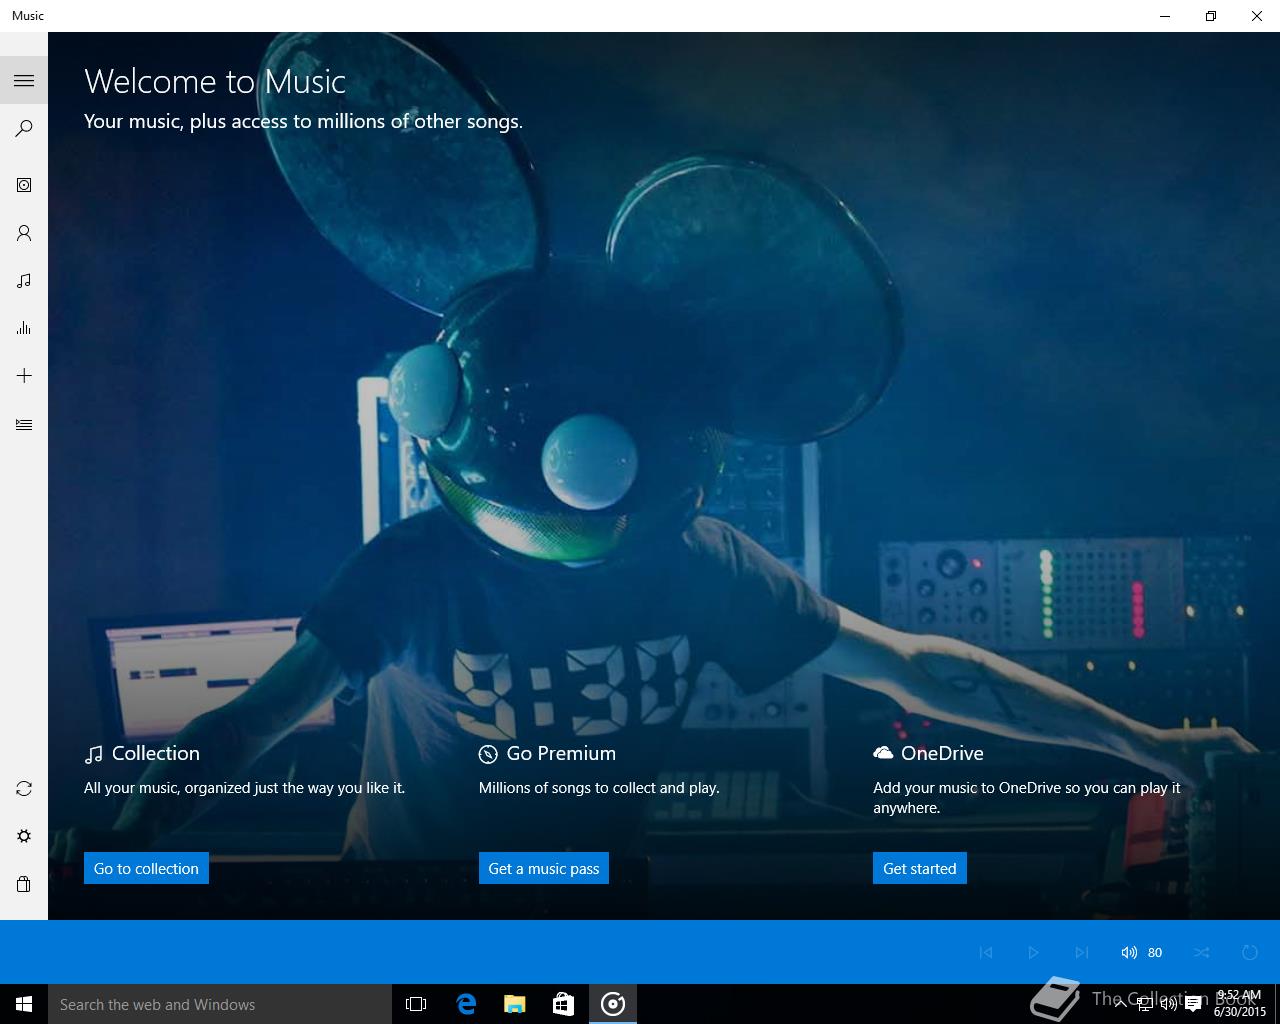
Task: Click the Search the web and Windows box
Action: [220, 1004]
